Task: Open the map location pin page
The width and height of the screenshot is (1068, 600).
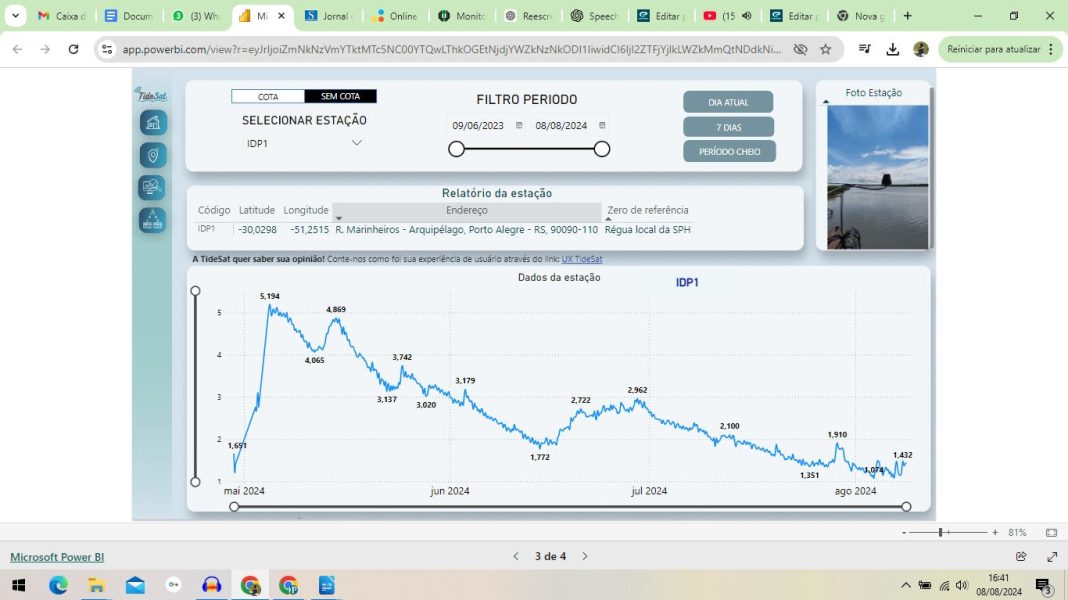Action: click(153, 156)
